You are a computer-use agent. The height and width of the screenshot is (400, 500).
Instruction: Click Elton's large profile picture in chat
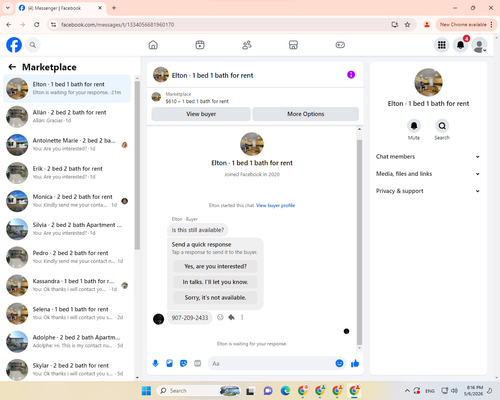[252, 144]
